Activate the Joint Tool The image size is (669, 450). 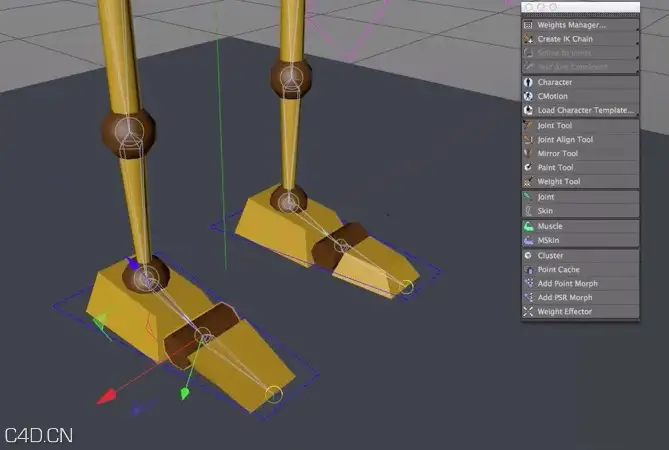tap(580, 126)
